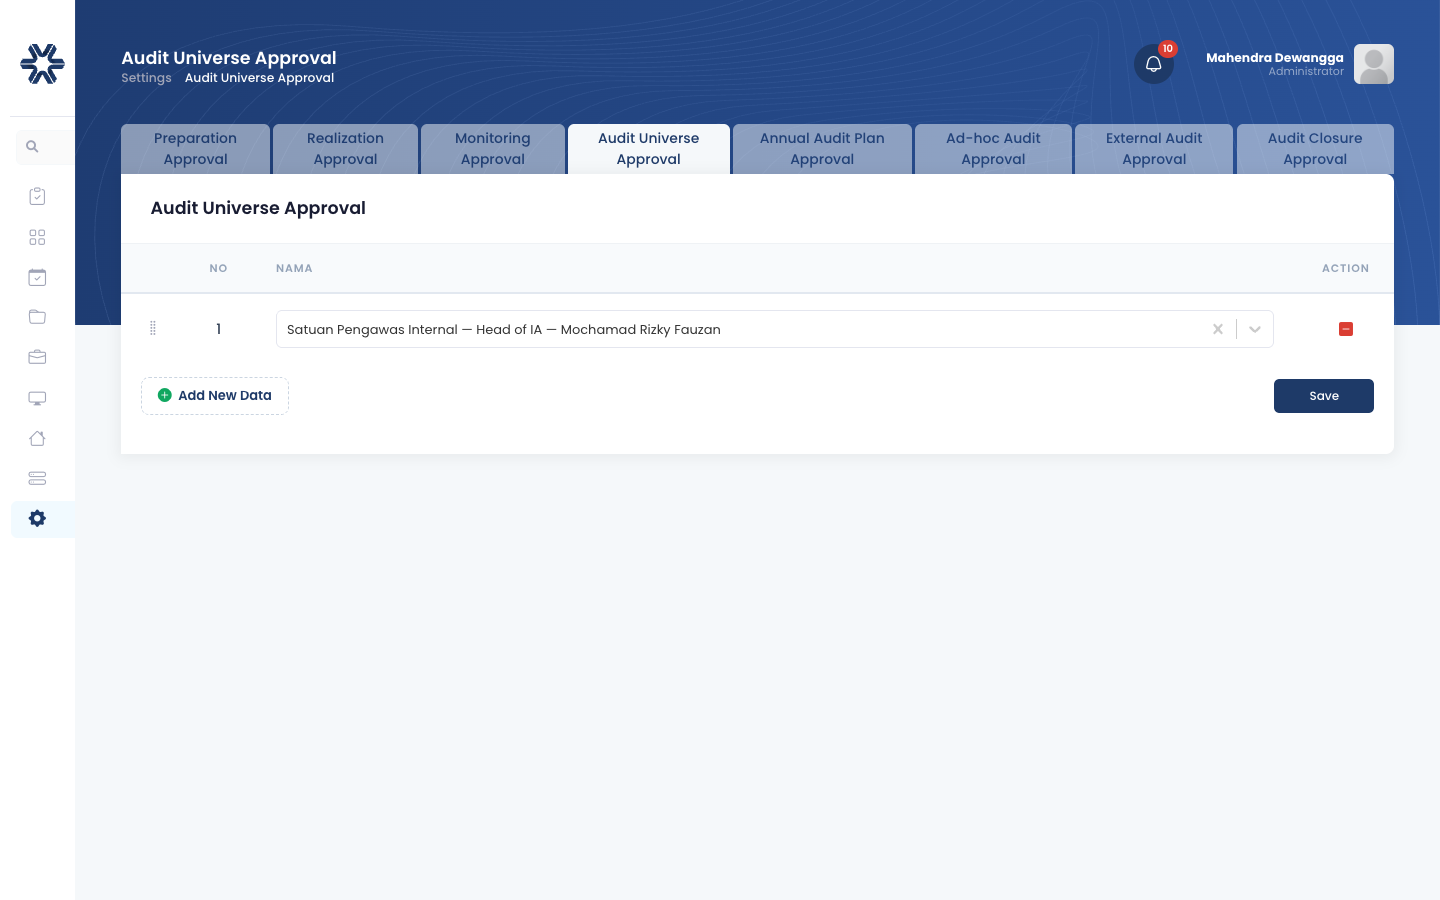1440x900 pixels.
Task: Click the ACTION column header
Action: [1346, 268]
